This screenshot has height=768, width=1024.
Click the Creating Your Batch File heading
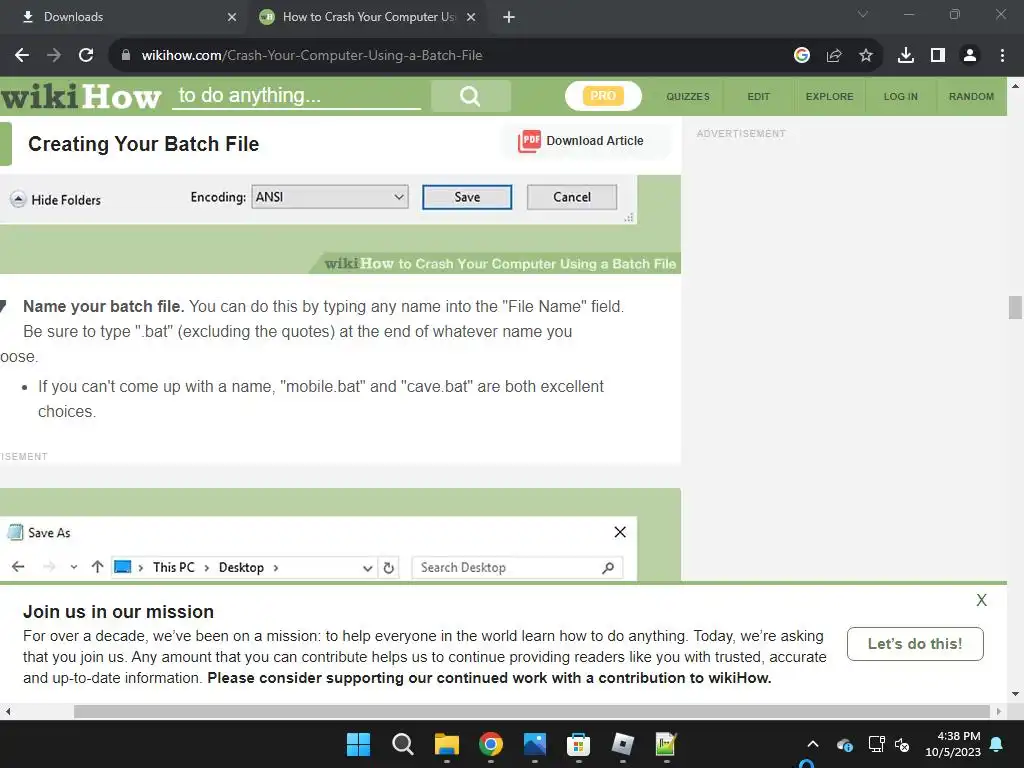pos(144,144)
